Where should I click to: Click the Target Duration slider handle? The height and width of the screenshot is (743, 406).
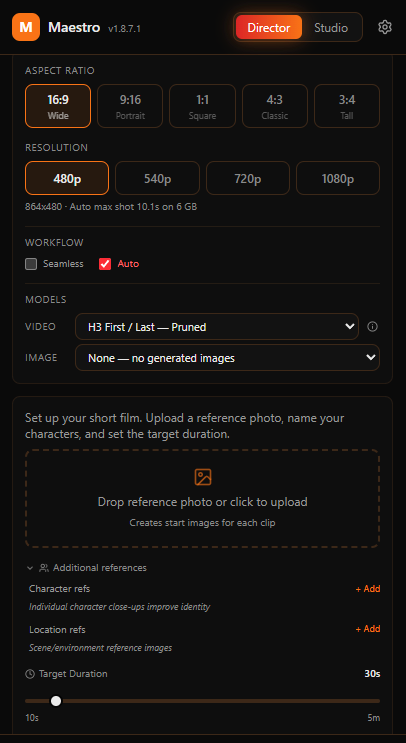pyautogui.click(x=56, y=701)
